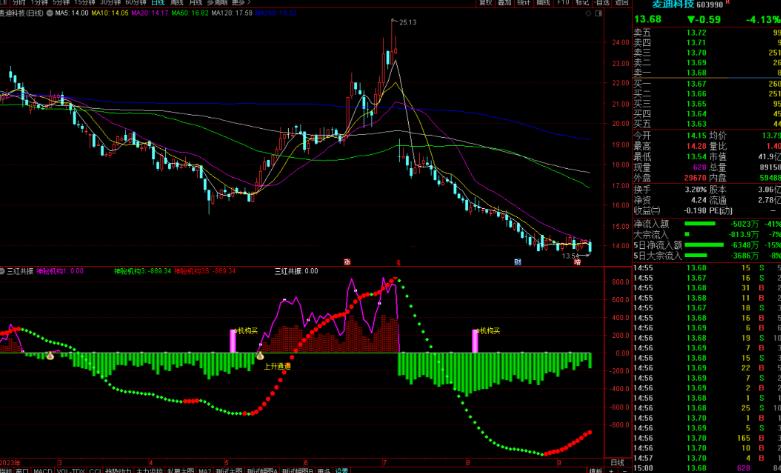Click the 统计 toolbar button
The width and height of the screenshot is (781, 473).
[x=523, y=2]
